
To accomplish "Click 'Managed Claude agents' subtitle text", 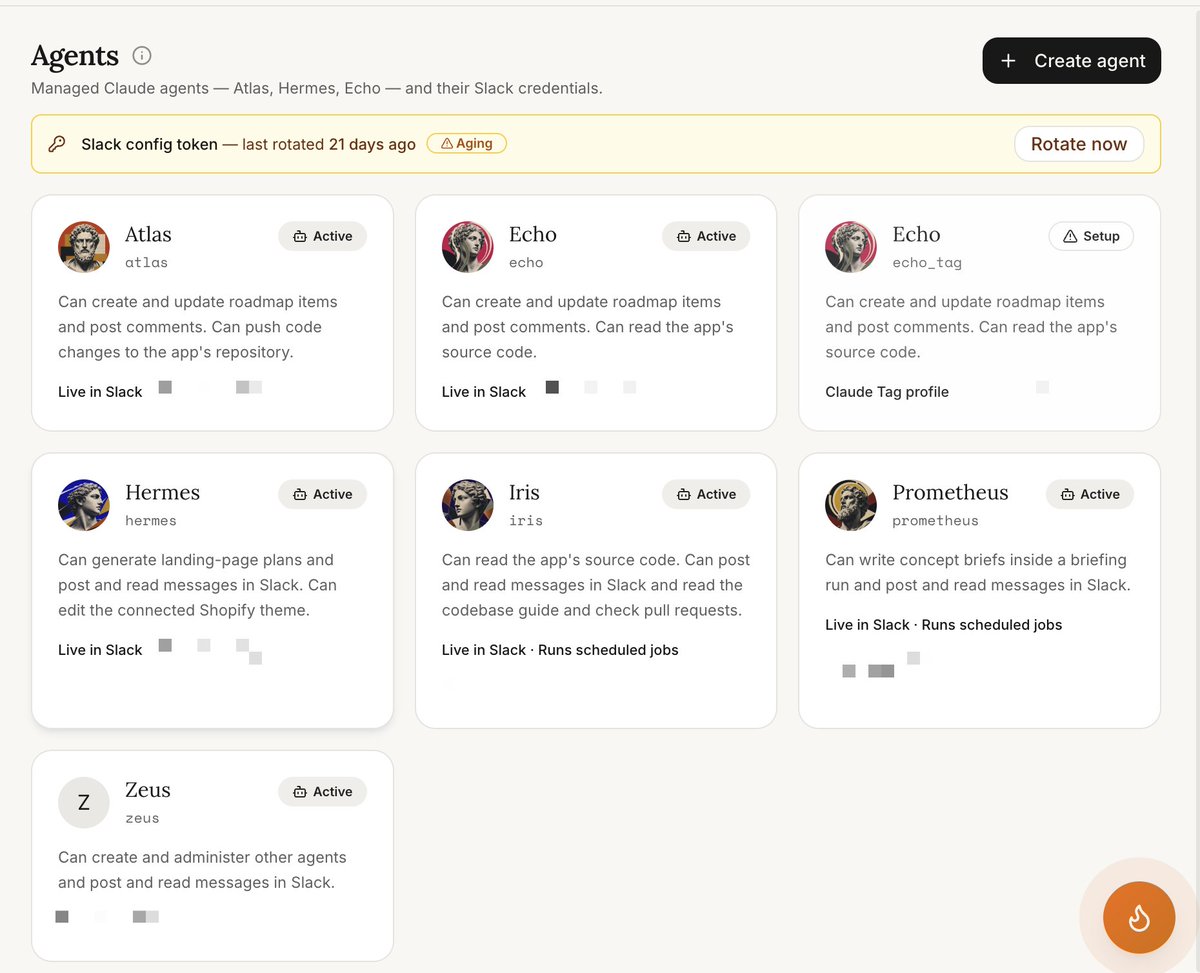I will [x=317, y=88].
